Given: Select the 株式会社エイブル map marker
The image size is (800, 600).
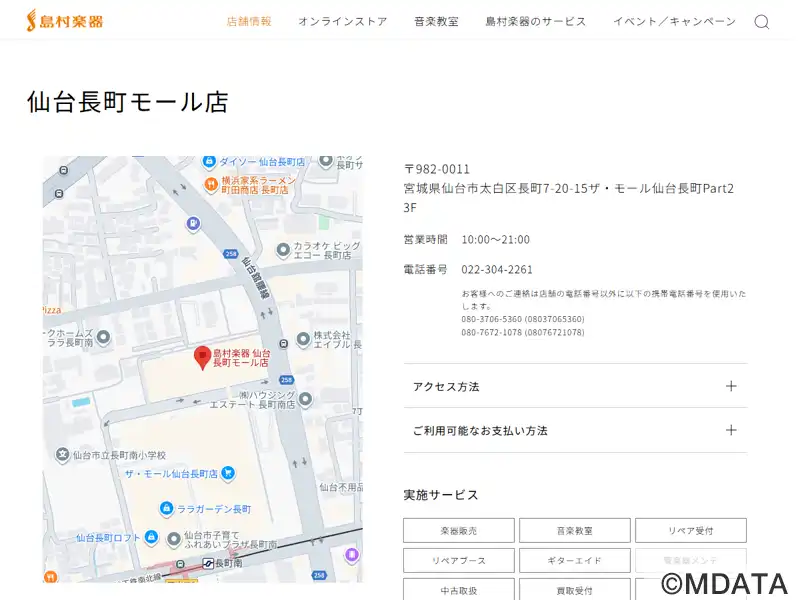Looking at the screenshot, I should point(303,339).
